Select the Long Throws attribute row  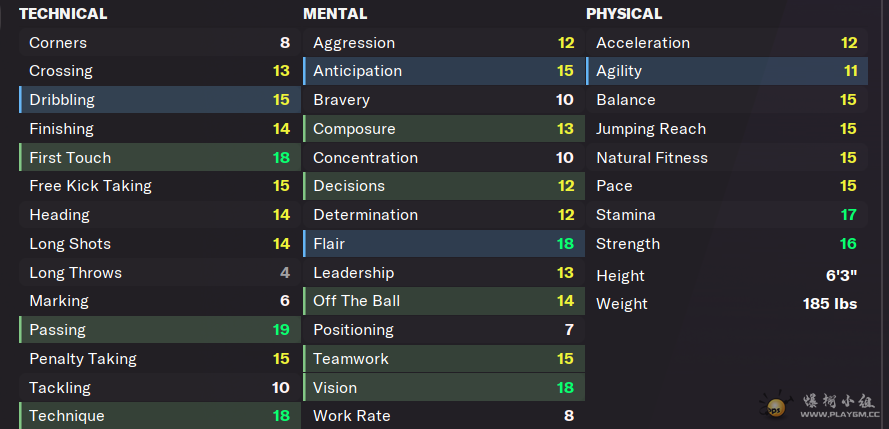(x=158, y=273)
